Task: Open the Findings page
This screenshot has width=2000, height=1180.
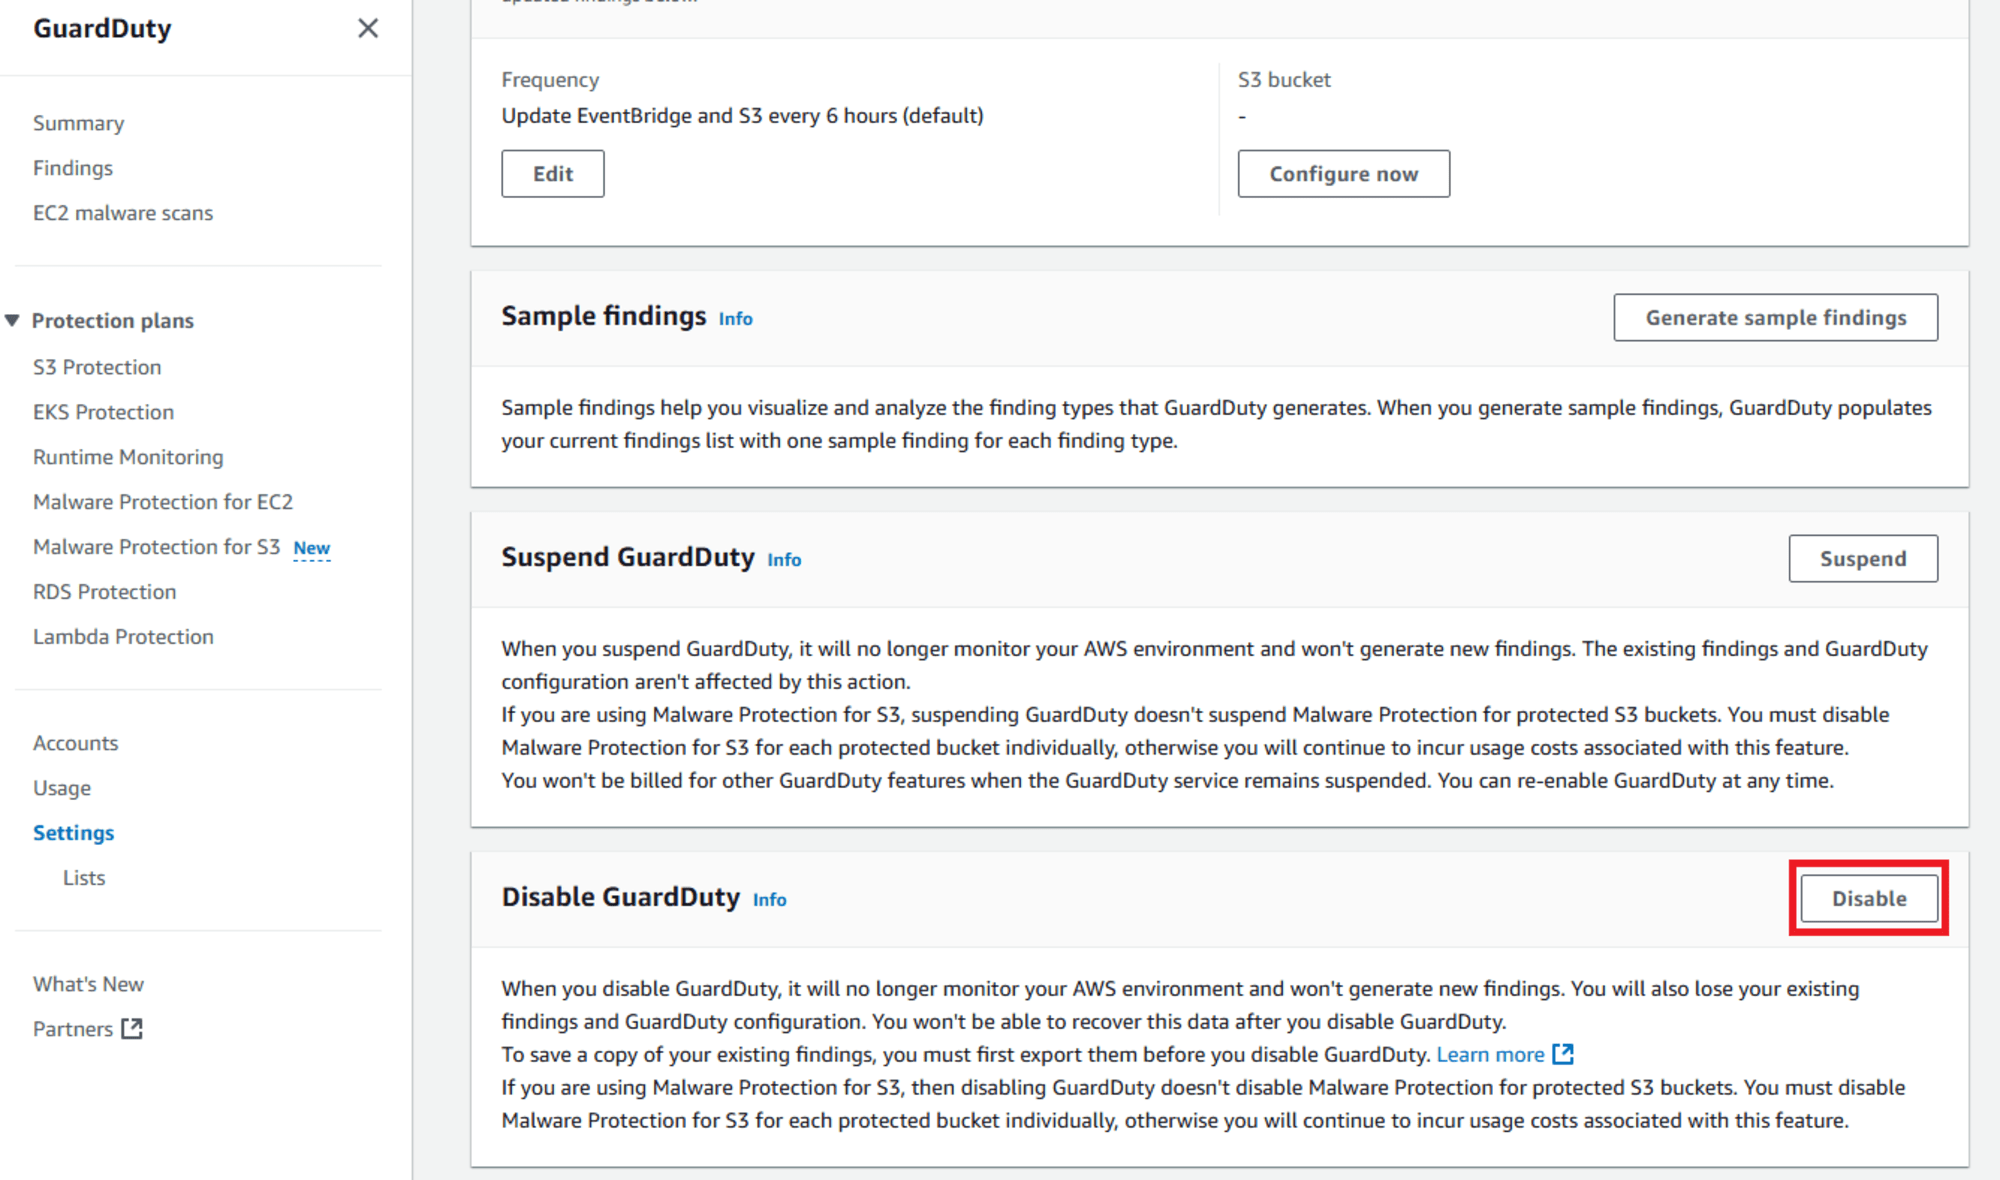Action: (x=72, y=167)
